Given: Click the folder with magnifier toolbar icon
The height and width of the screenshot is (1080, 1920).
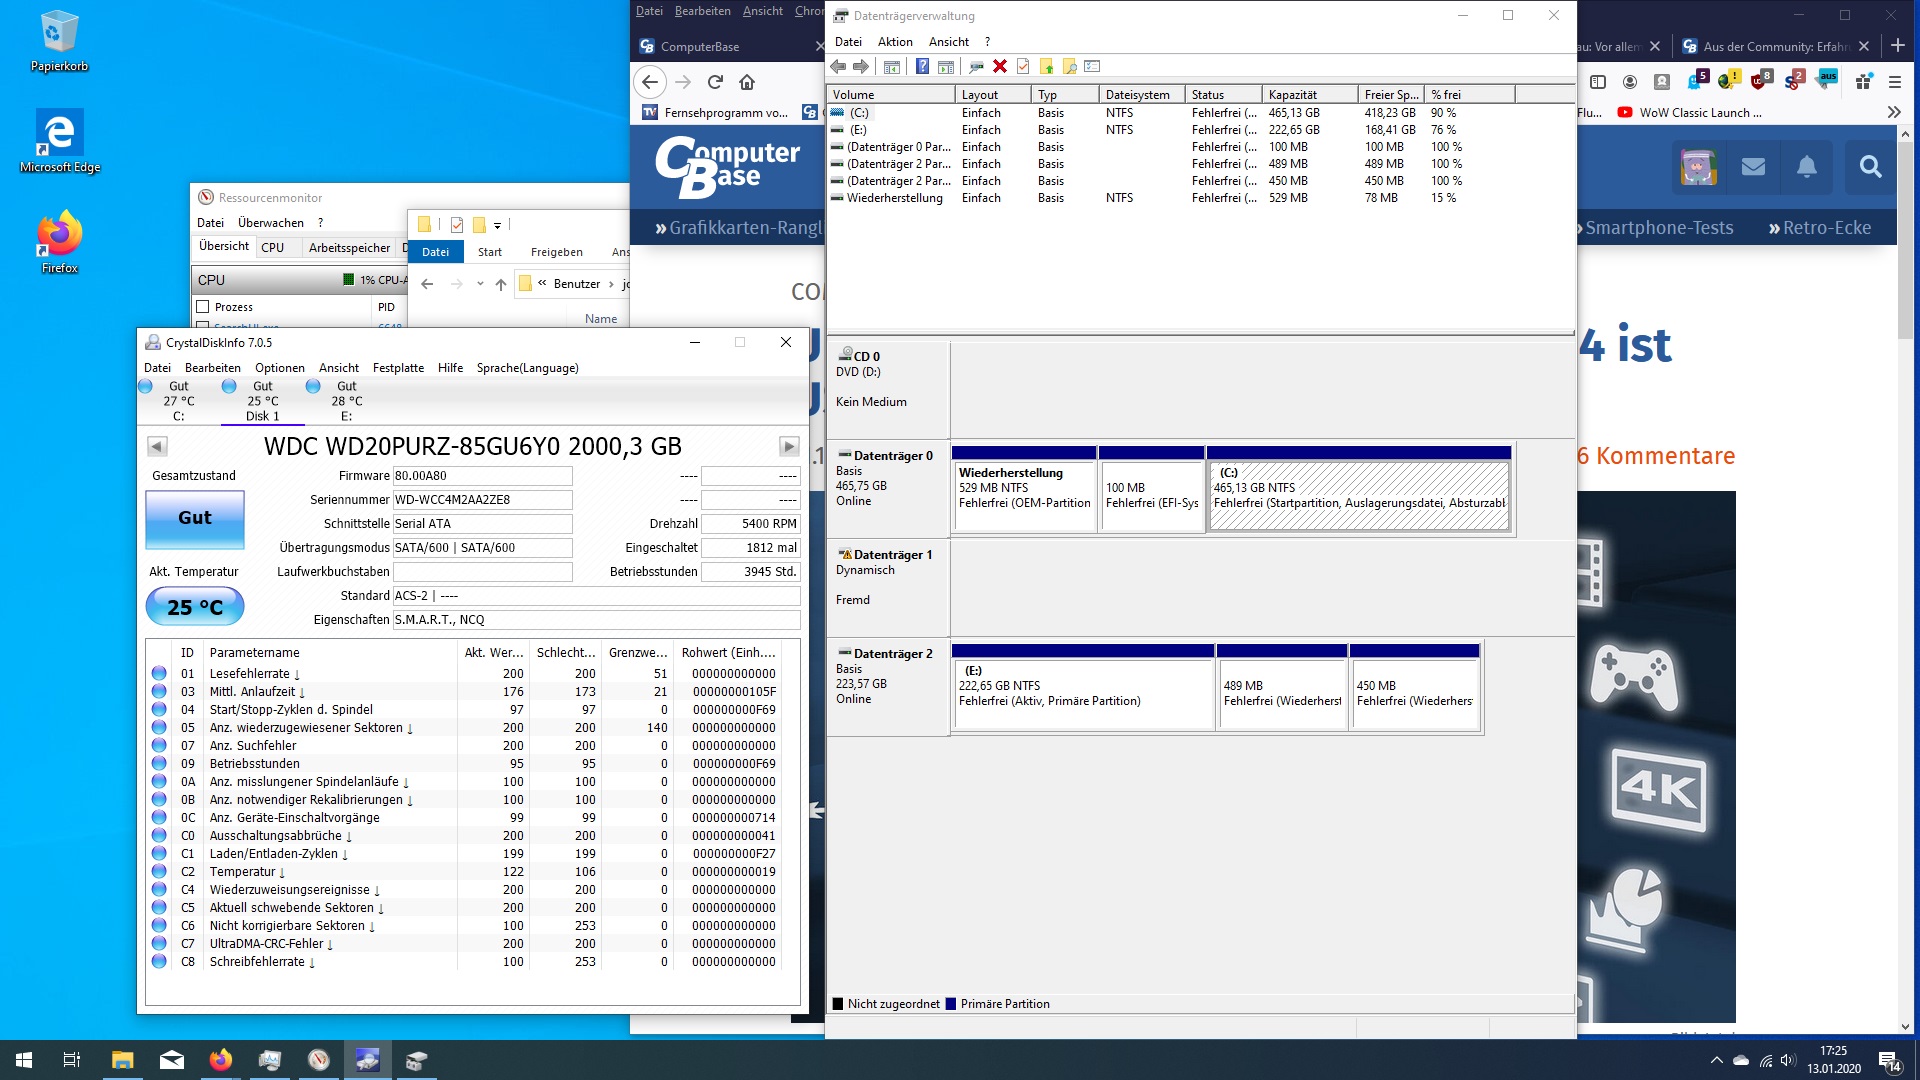Looking at the screenshot, I should click(x=1069, y=67).
